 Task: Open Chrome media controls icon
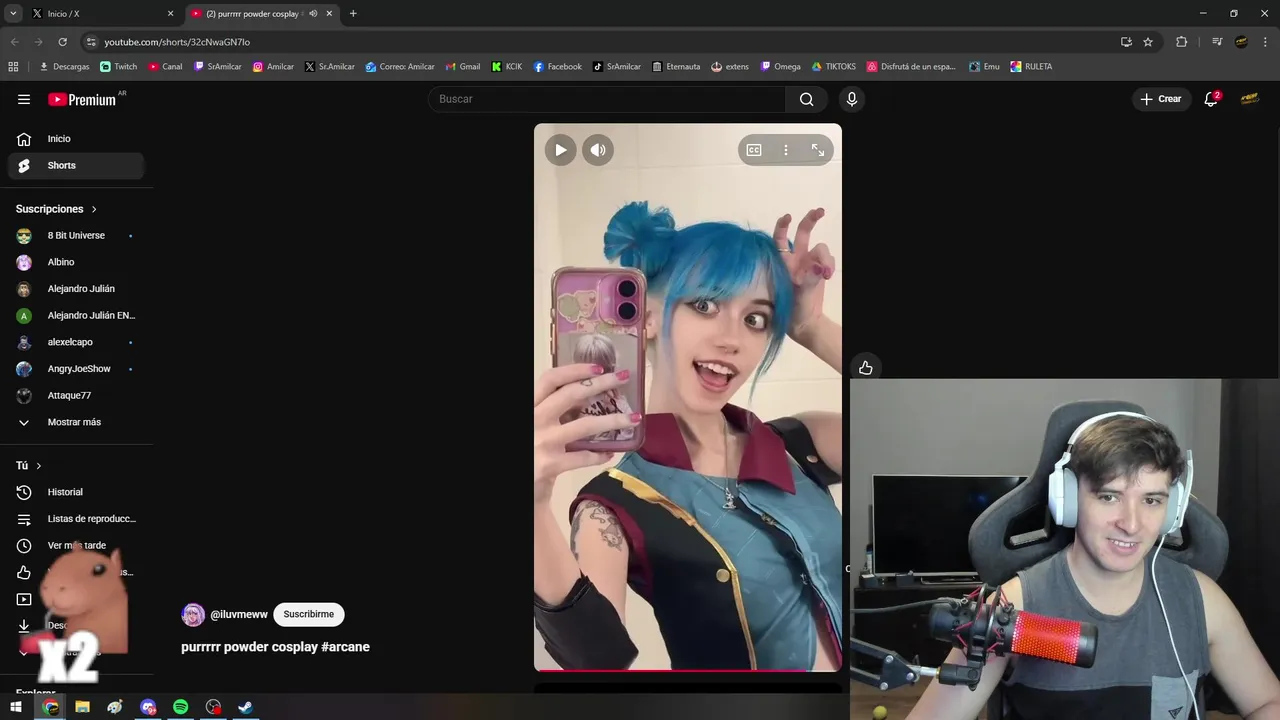tap(1217, 42)
